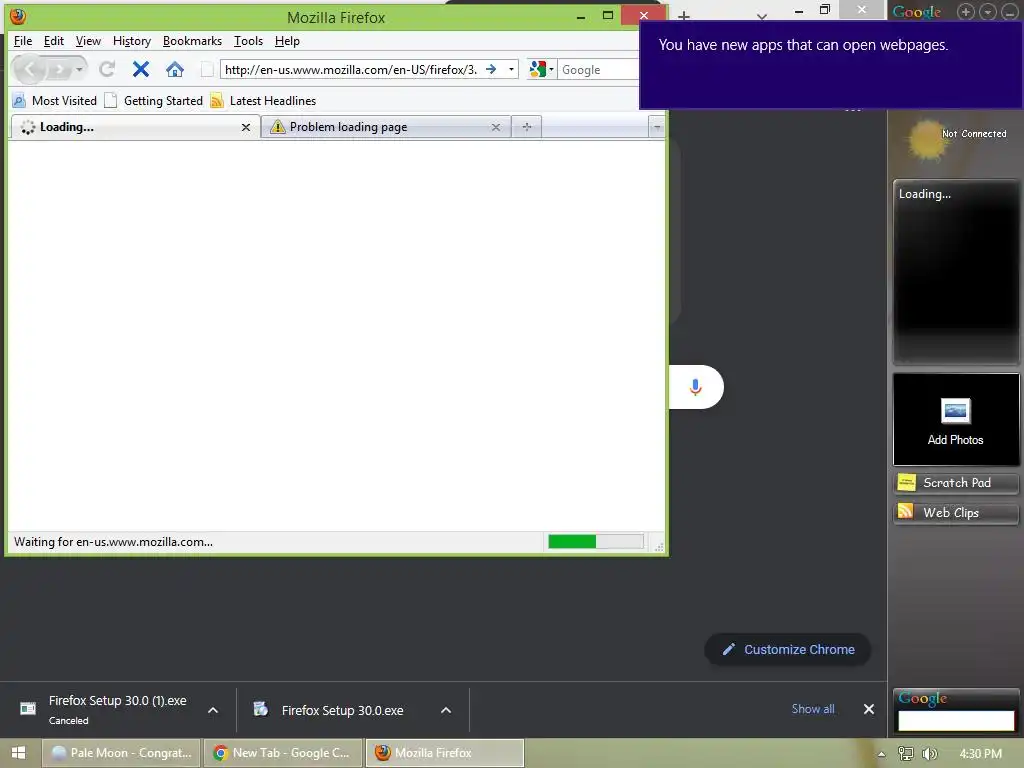
Task: Click the green page loading progress bar
Action: tap(596, 541)
